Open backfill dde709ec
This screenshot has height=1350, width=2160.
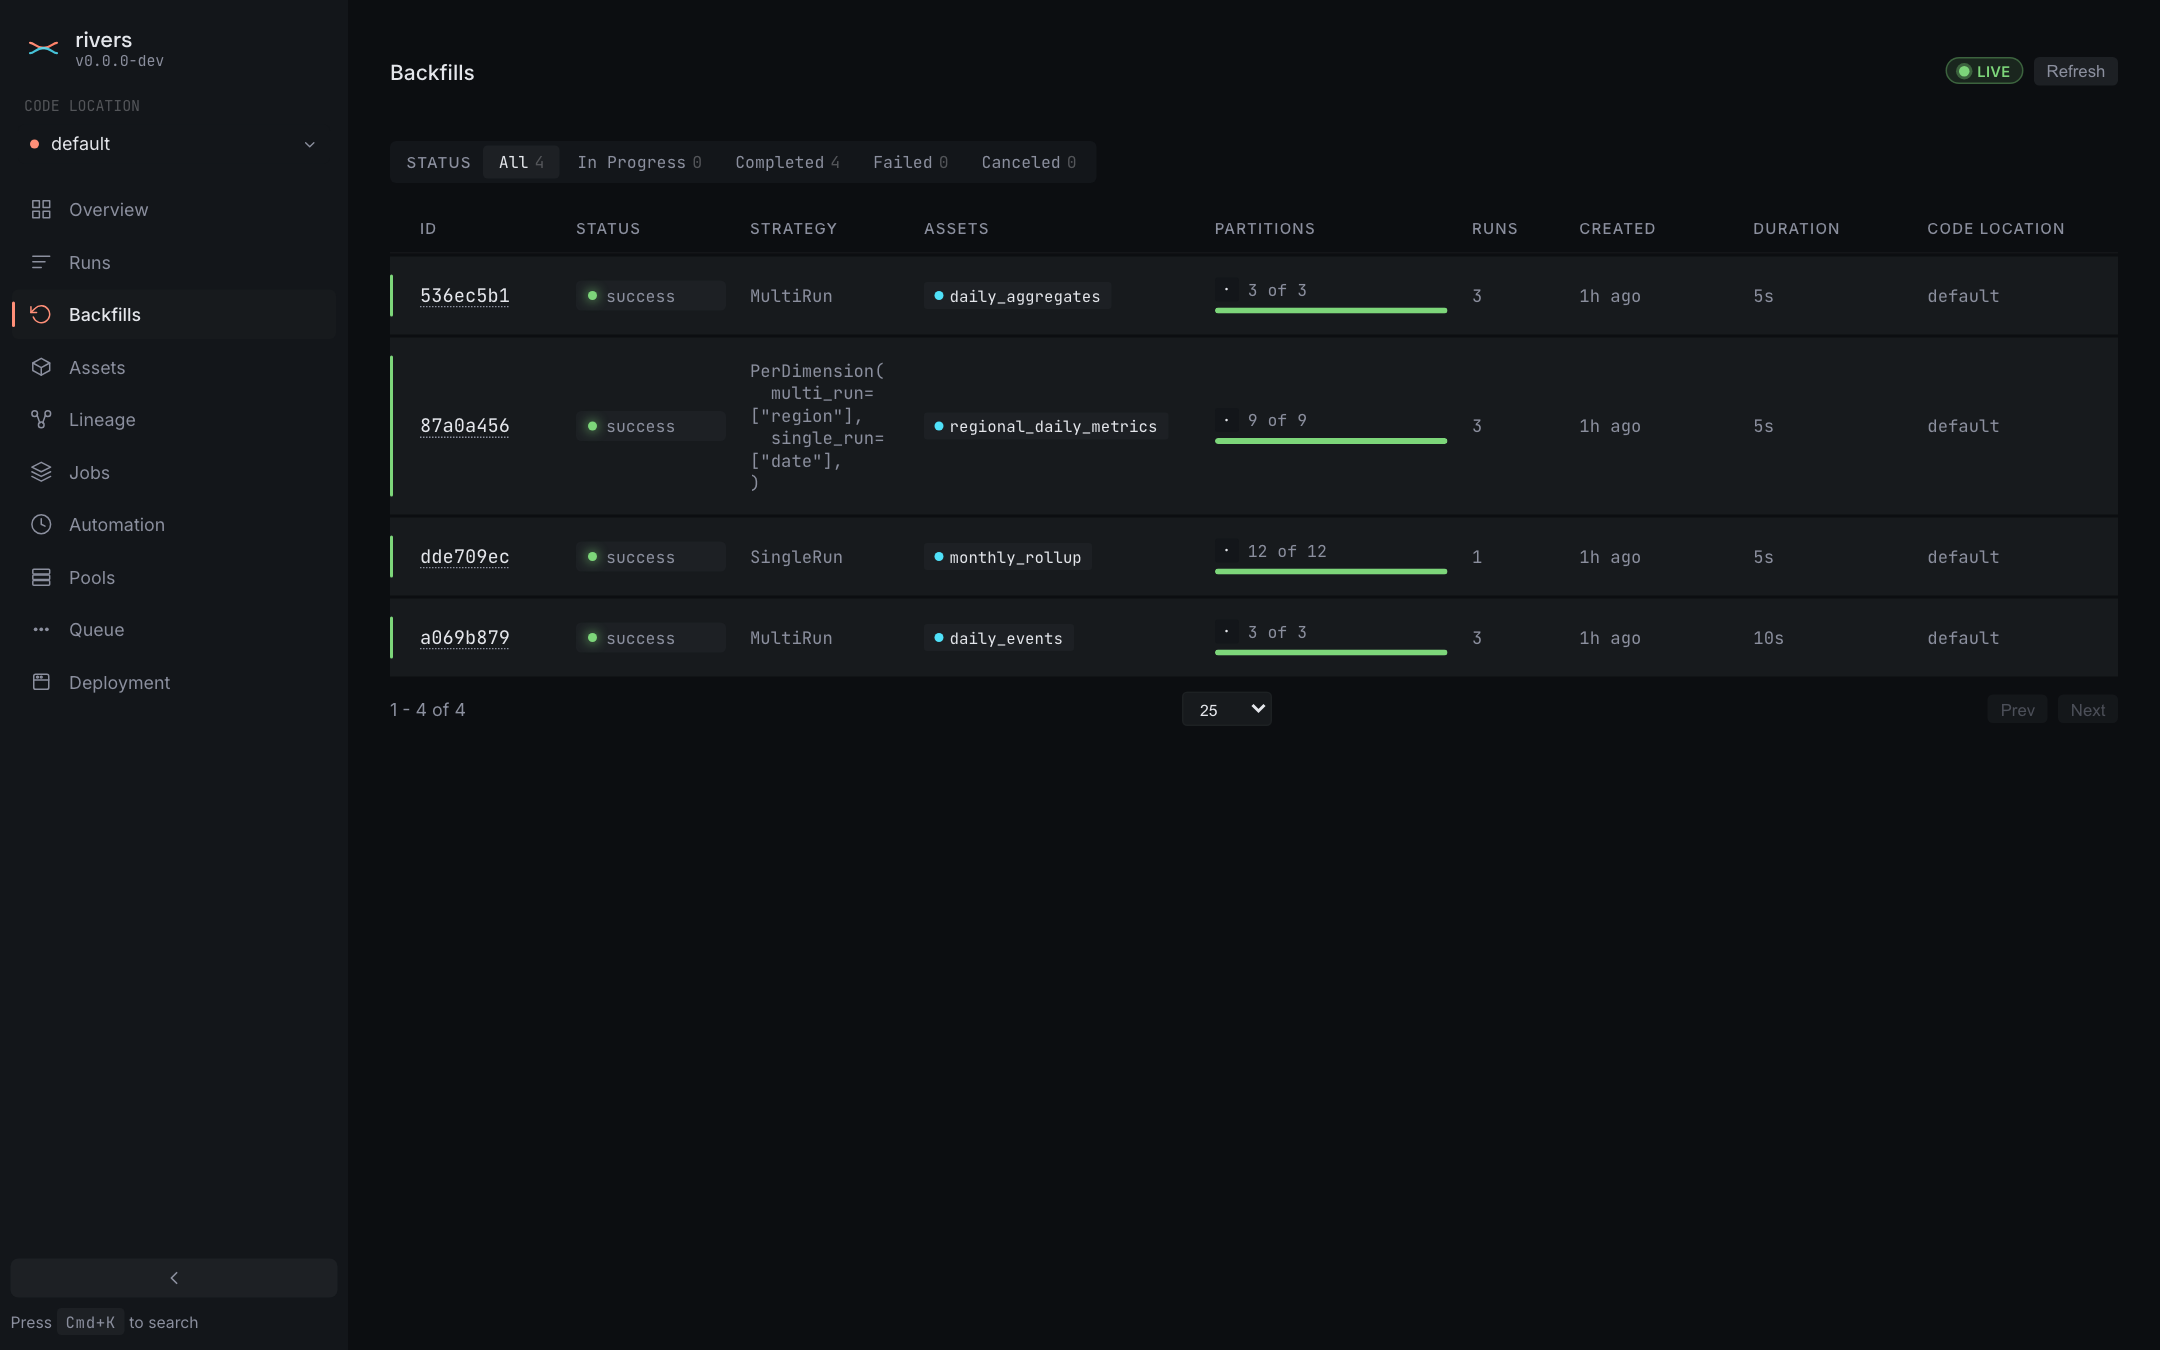point(464,557)
